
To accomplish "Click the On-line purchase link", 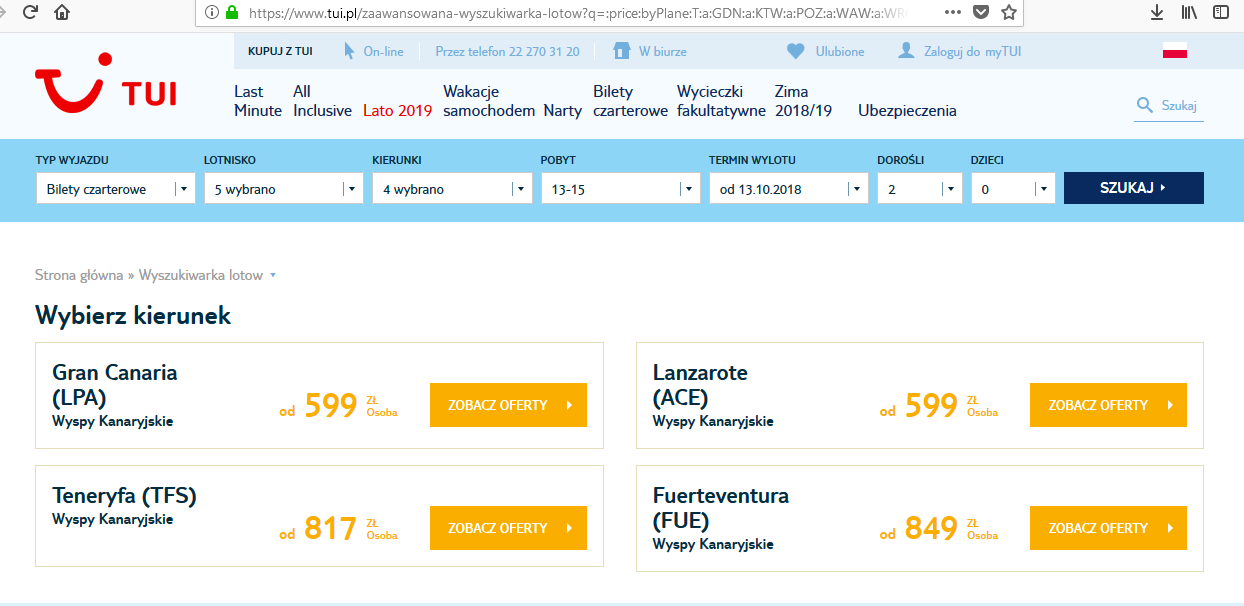I will (383, 52).
